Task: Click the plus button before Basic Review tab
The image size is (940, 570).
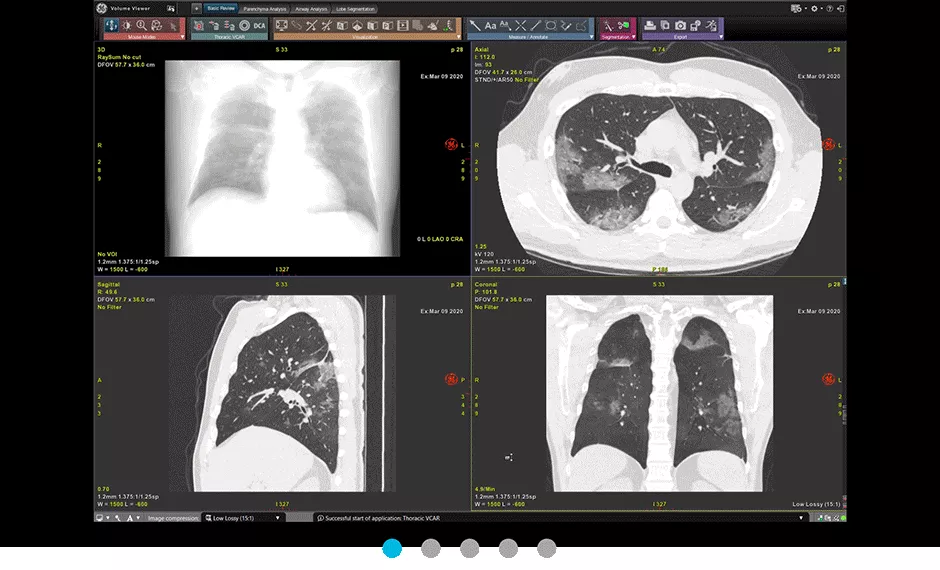Action: coord(197,8)
